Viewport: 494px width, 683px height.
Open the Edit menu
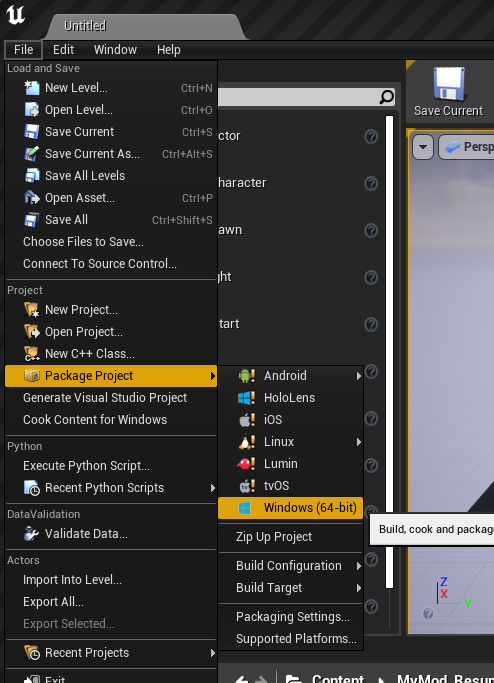coord(63,50)
